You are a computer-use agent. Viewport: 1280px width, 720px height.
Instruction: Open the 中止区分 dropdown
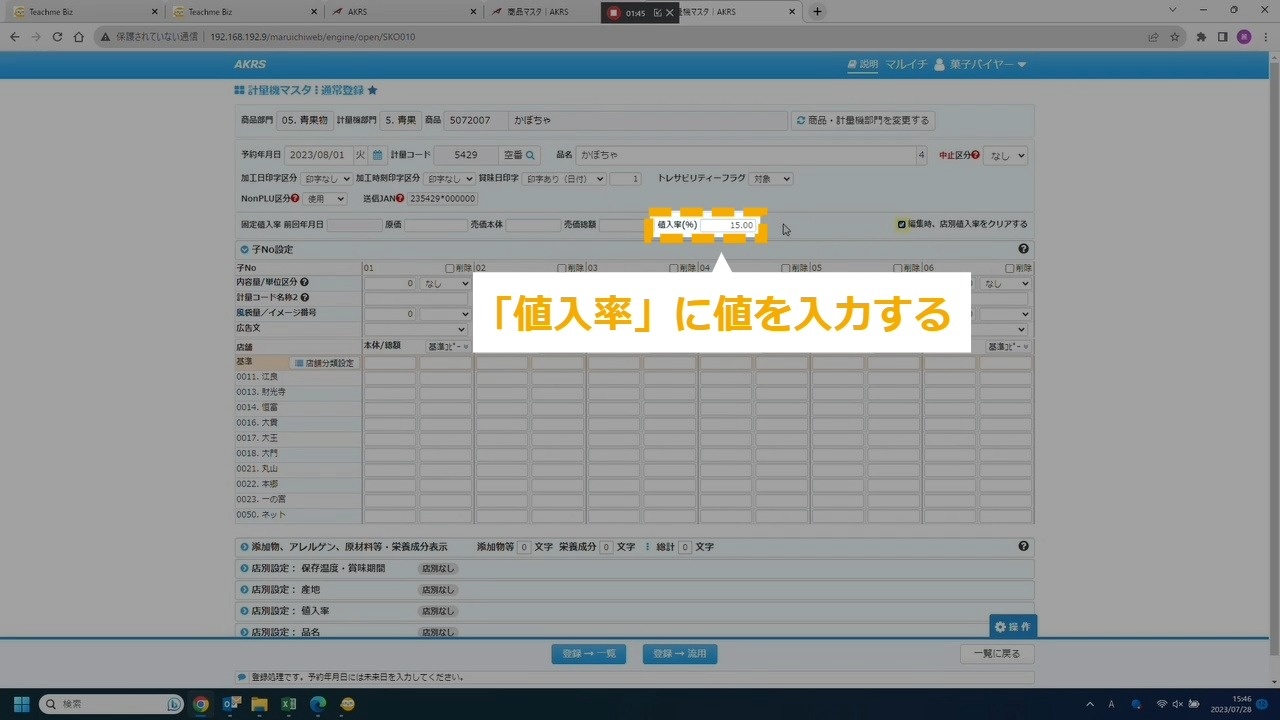coord(1005,156)
